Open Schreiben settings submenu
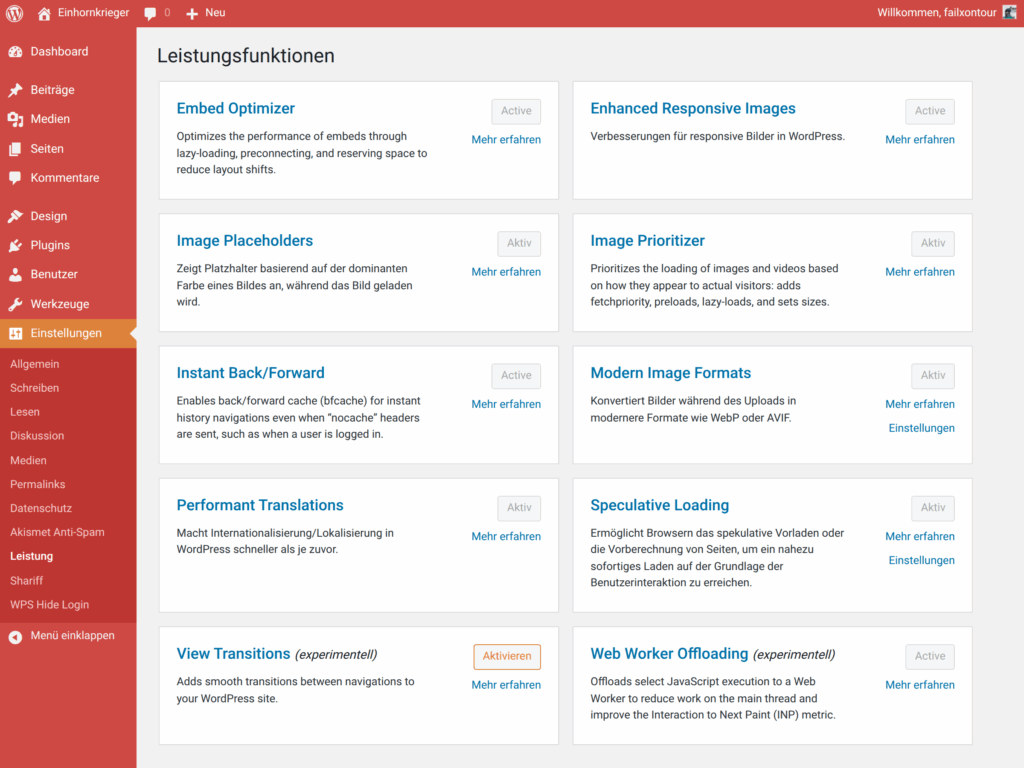The width and height of the screenshot is (1024, 768). (x=35, y=388)
